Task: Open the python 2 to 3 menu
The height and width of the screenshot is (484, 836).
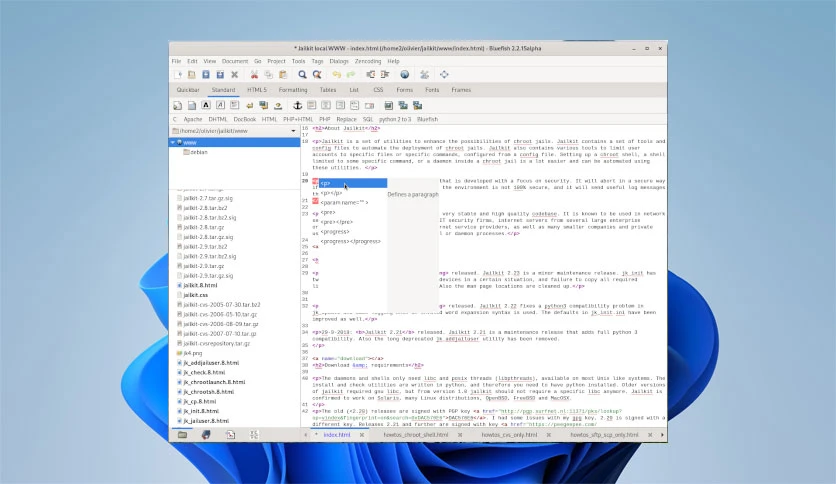Action: [395, 119]
